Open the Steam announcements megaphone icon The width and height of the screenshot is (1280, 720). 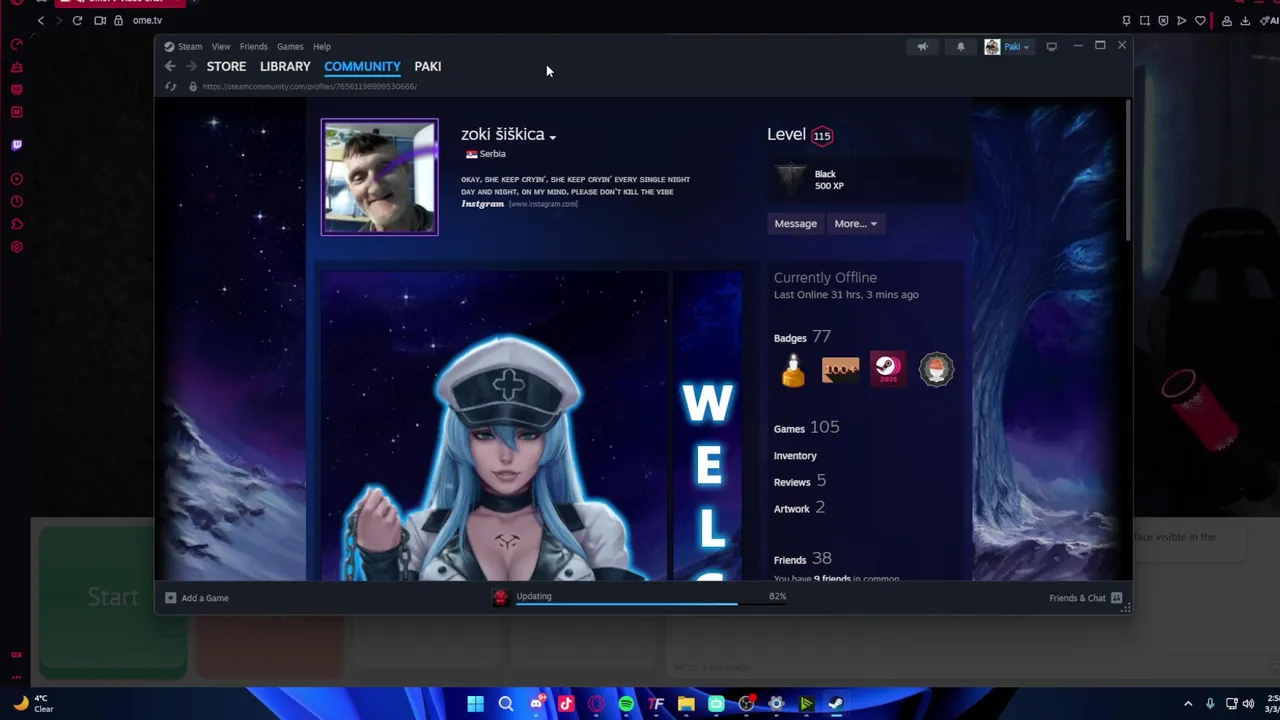pos(923,46)
